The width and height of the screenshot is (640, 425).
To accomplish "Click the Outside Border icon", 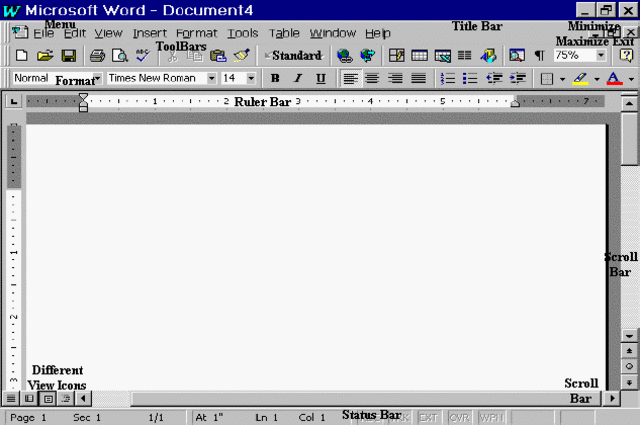I will coord(547,78).
